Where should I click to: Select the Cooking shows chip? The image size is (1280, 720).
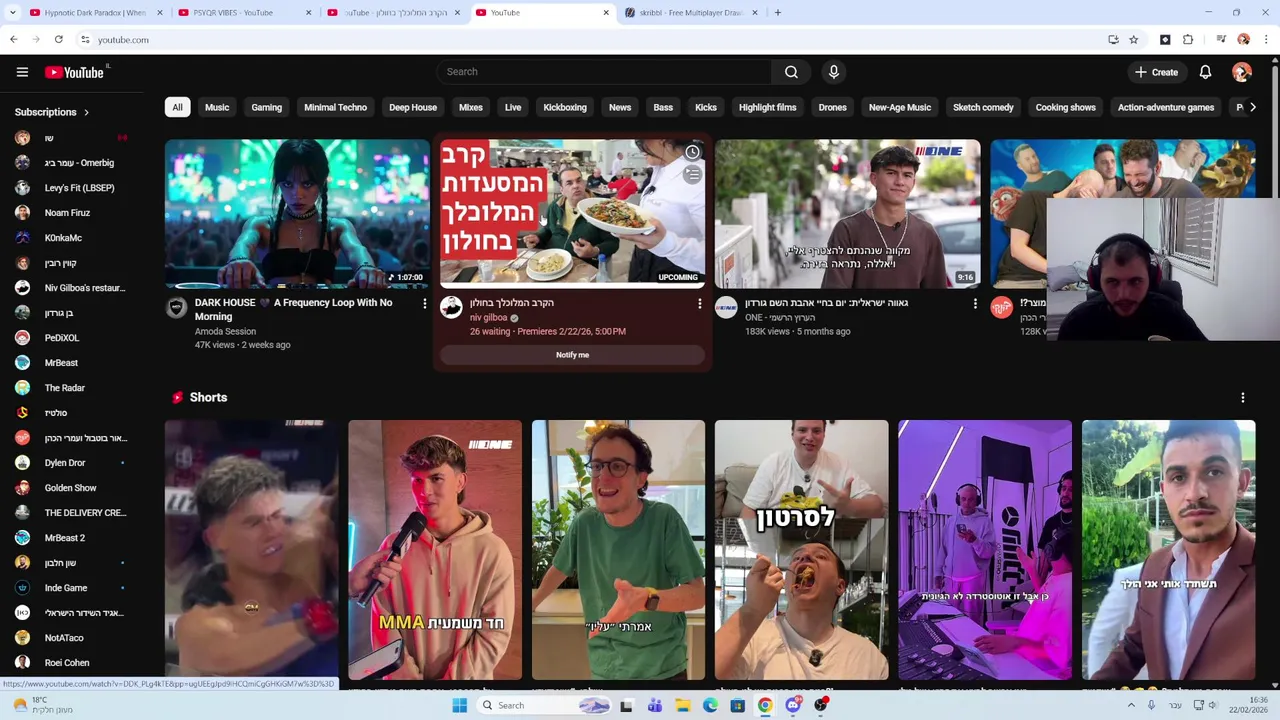1065,107
